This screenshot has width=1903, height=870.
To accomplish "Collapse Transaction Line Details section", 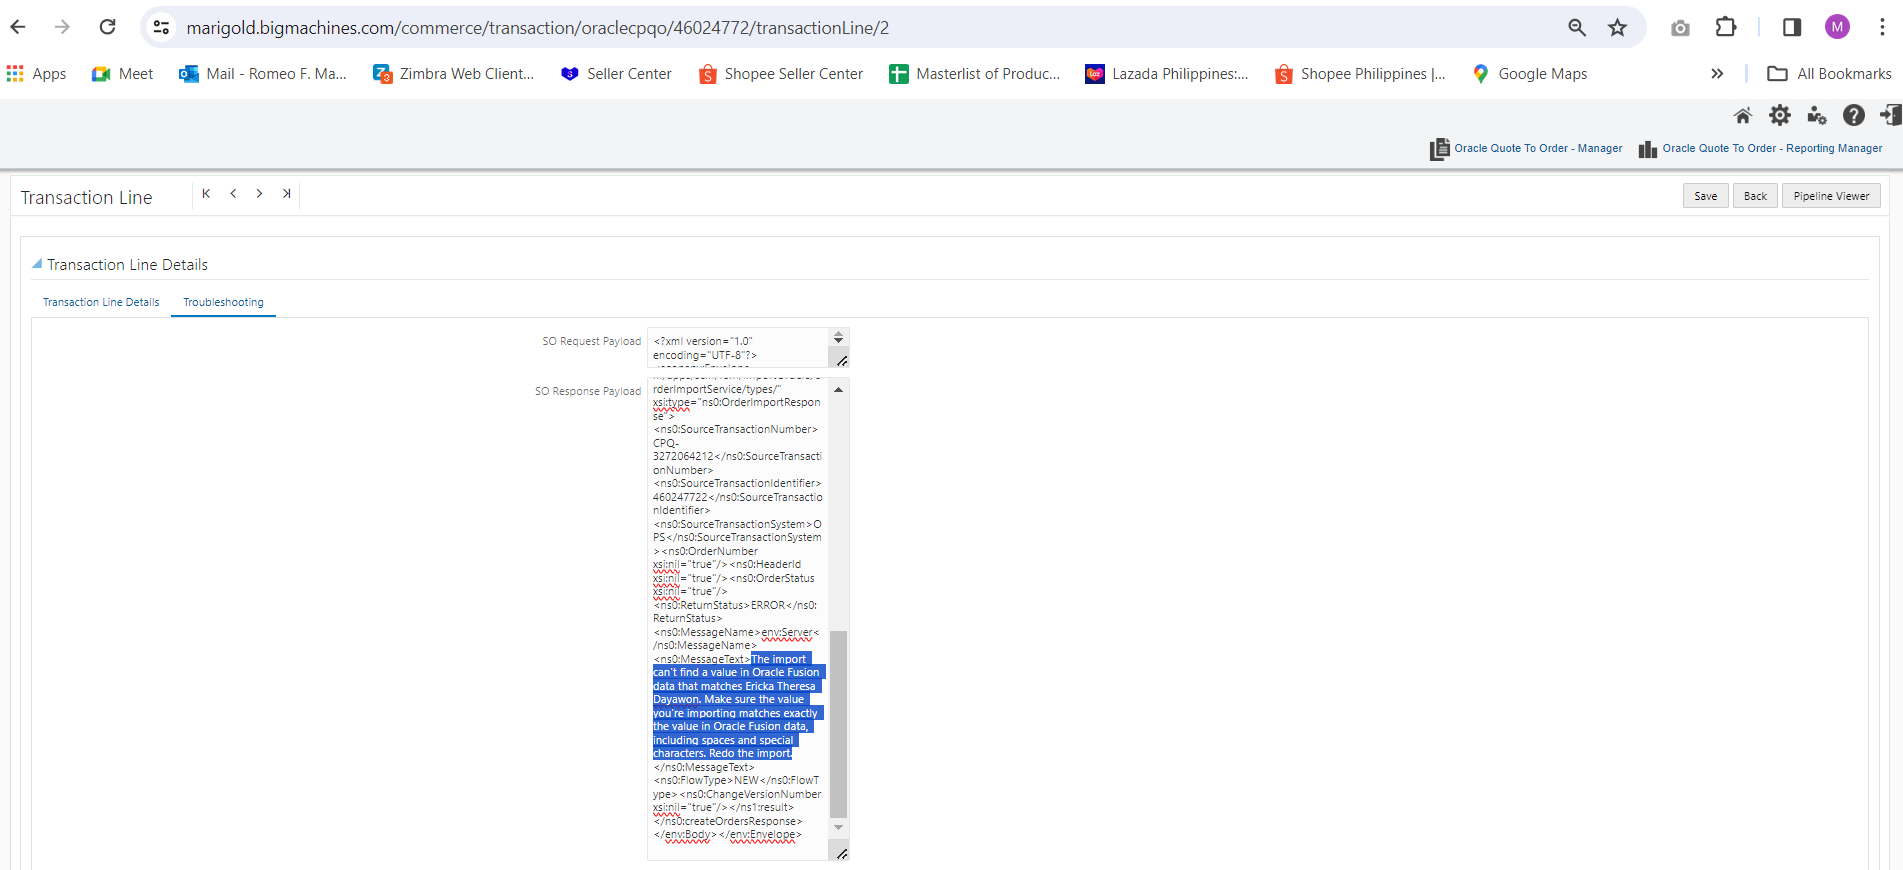I will point(37,264).
